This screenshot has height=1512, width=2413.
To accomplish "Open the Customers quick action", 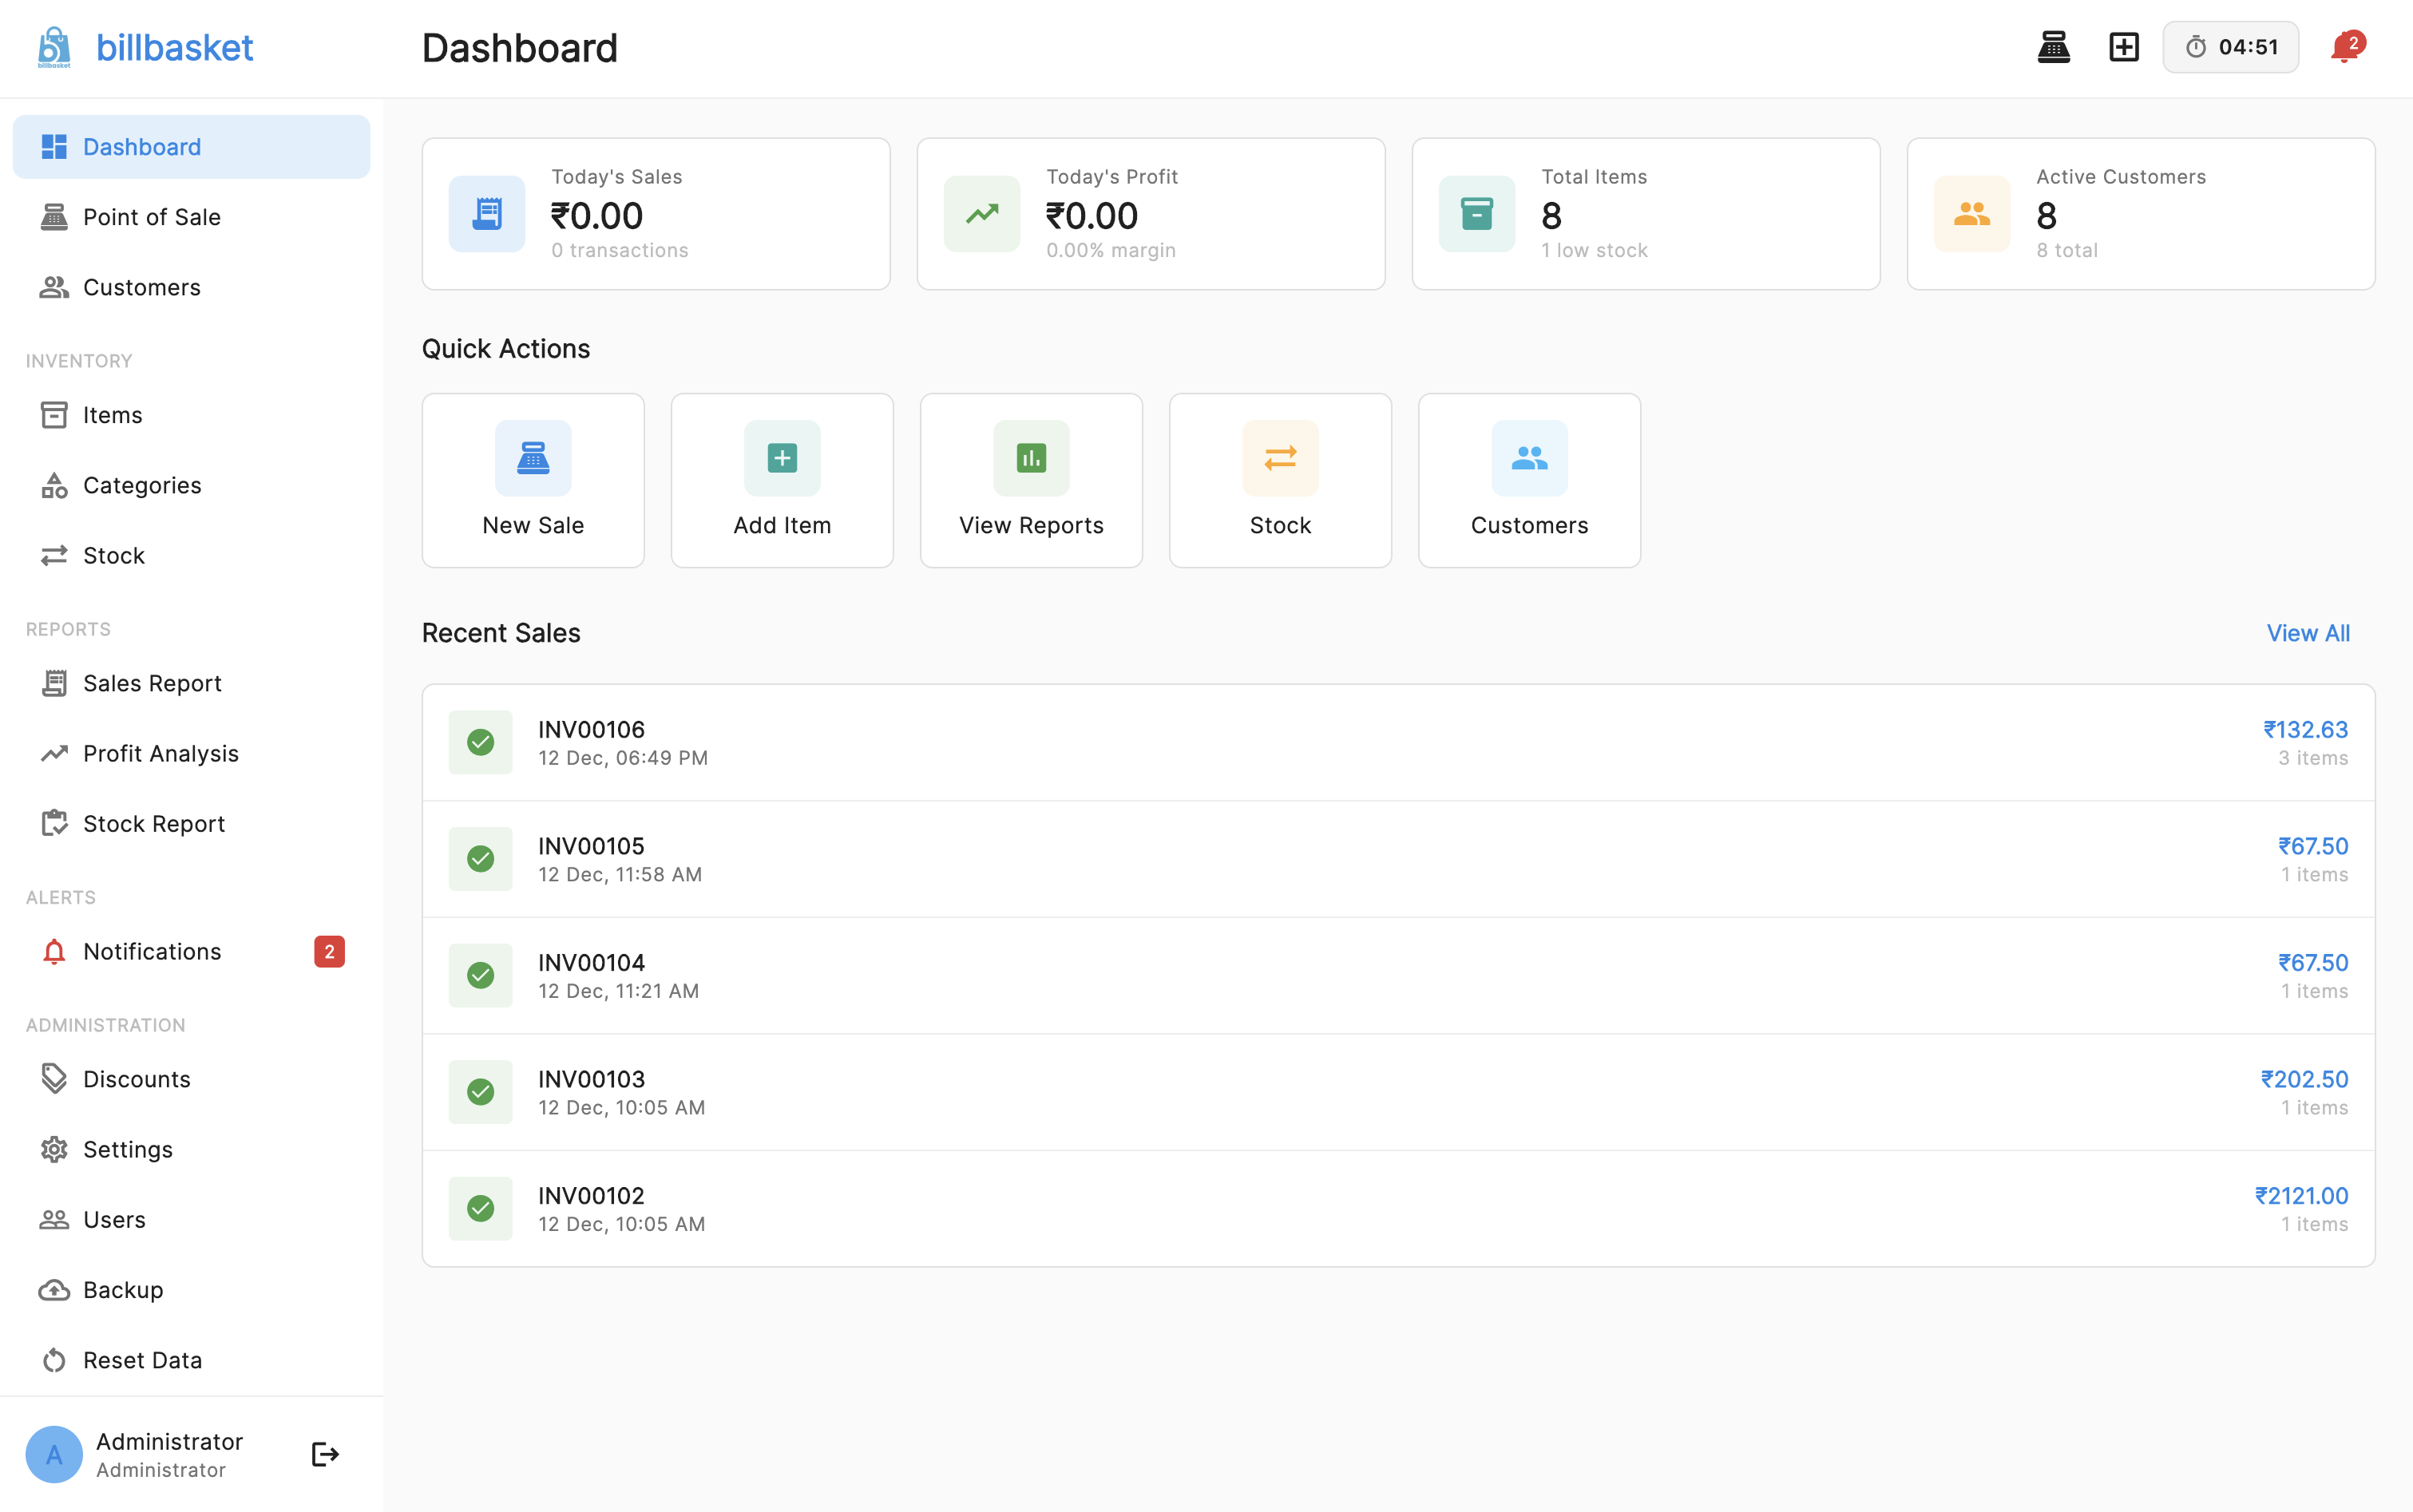I will (1528, 480).
